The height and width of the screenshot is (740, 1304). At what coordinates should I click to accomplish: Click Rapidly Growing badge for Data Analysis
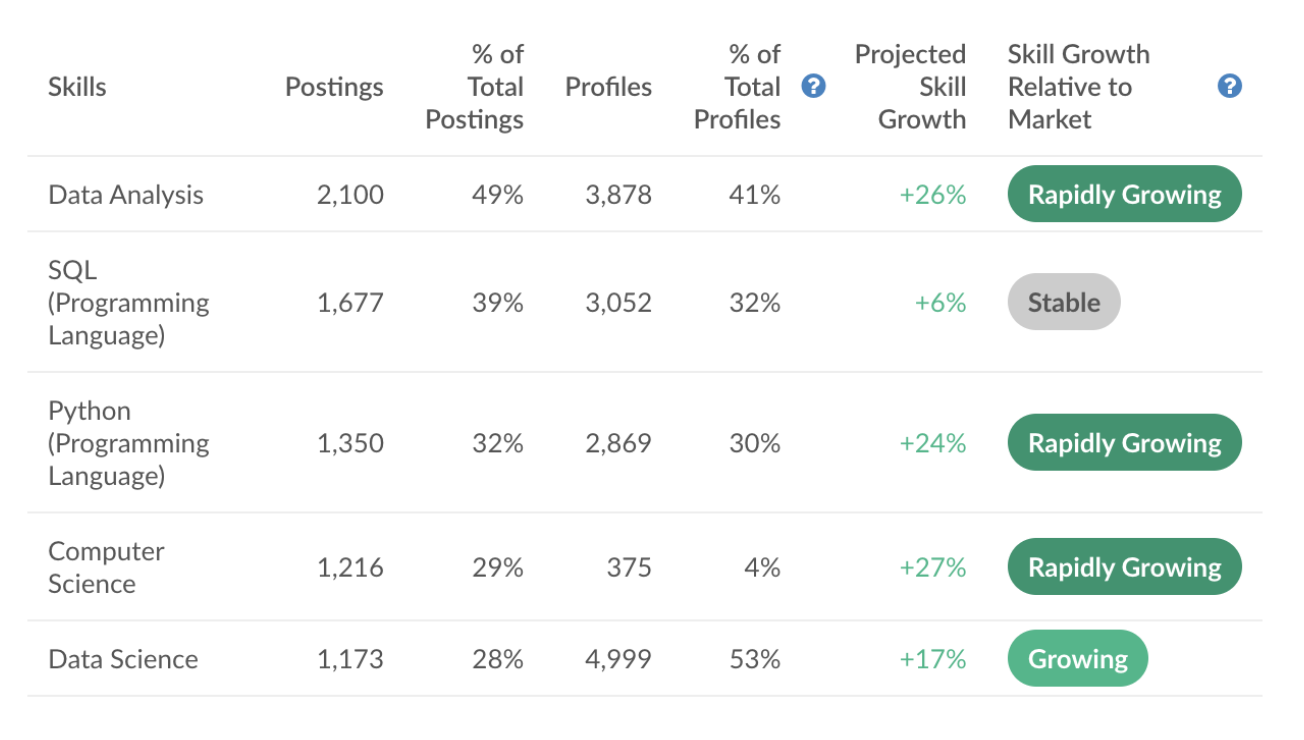pyautogui.click(x=1124, y=194)
